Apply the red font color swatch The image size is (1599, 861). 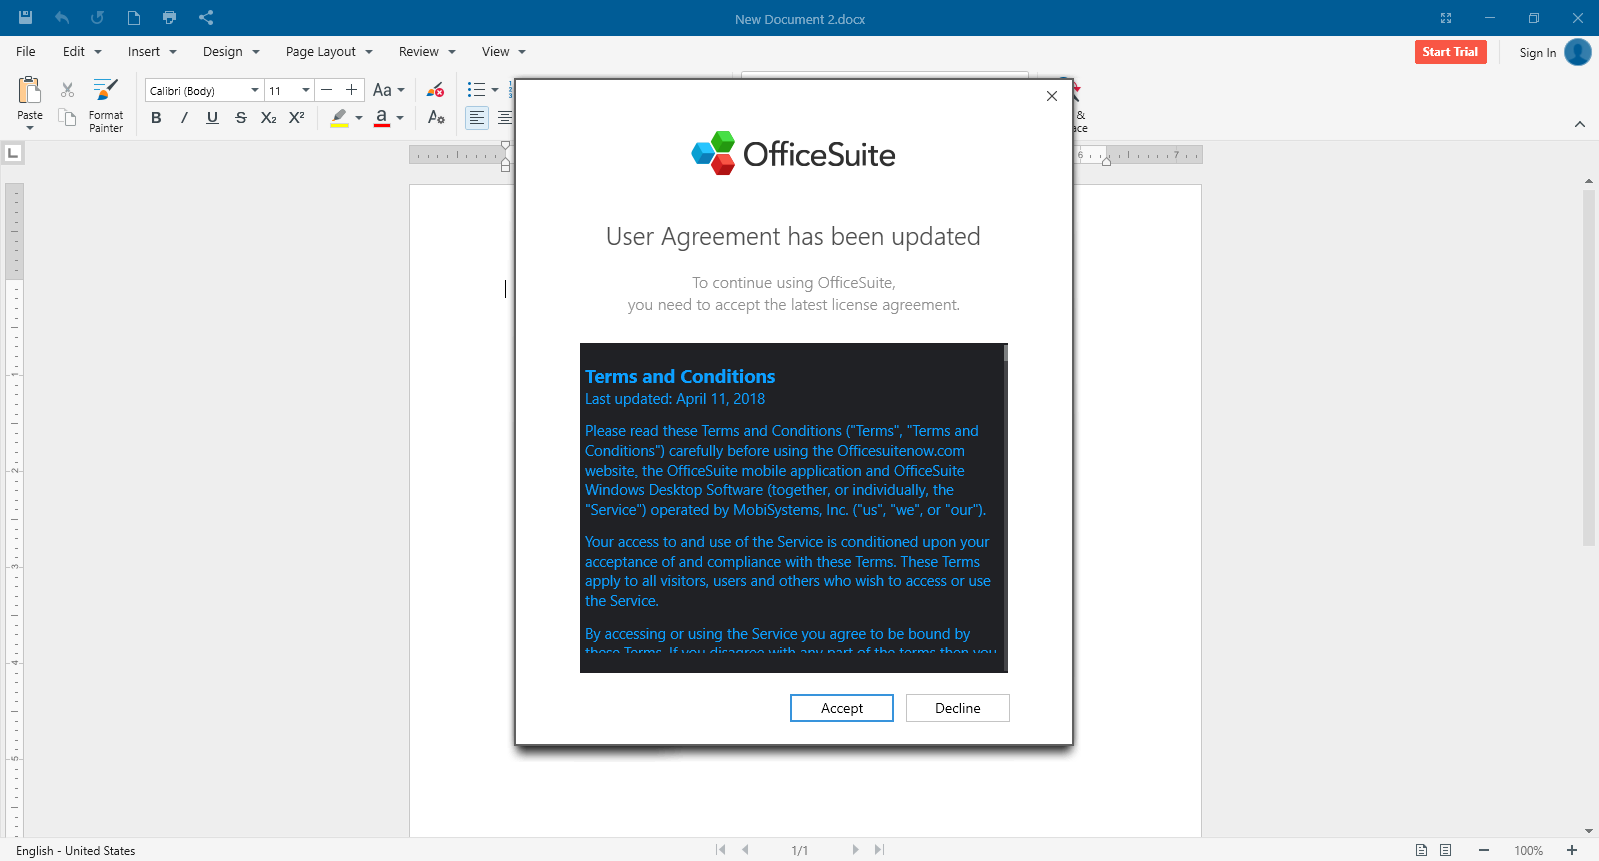tap(381, 118)
